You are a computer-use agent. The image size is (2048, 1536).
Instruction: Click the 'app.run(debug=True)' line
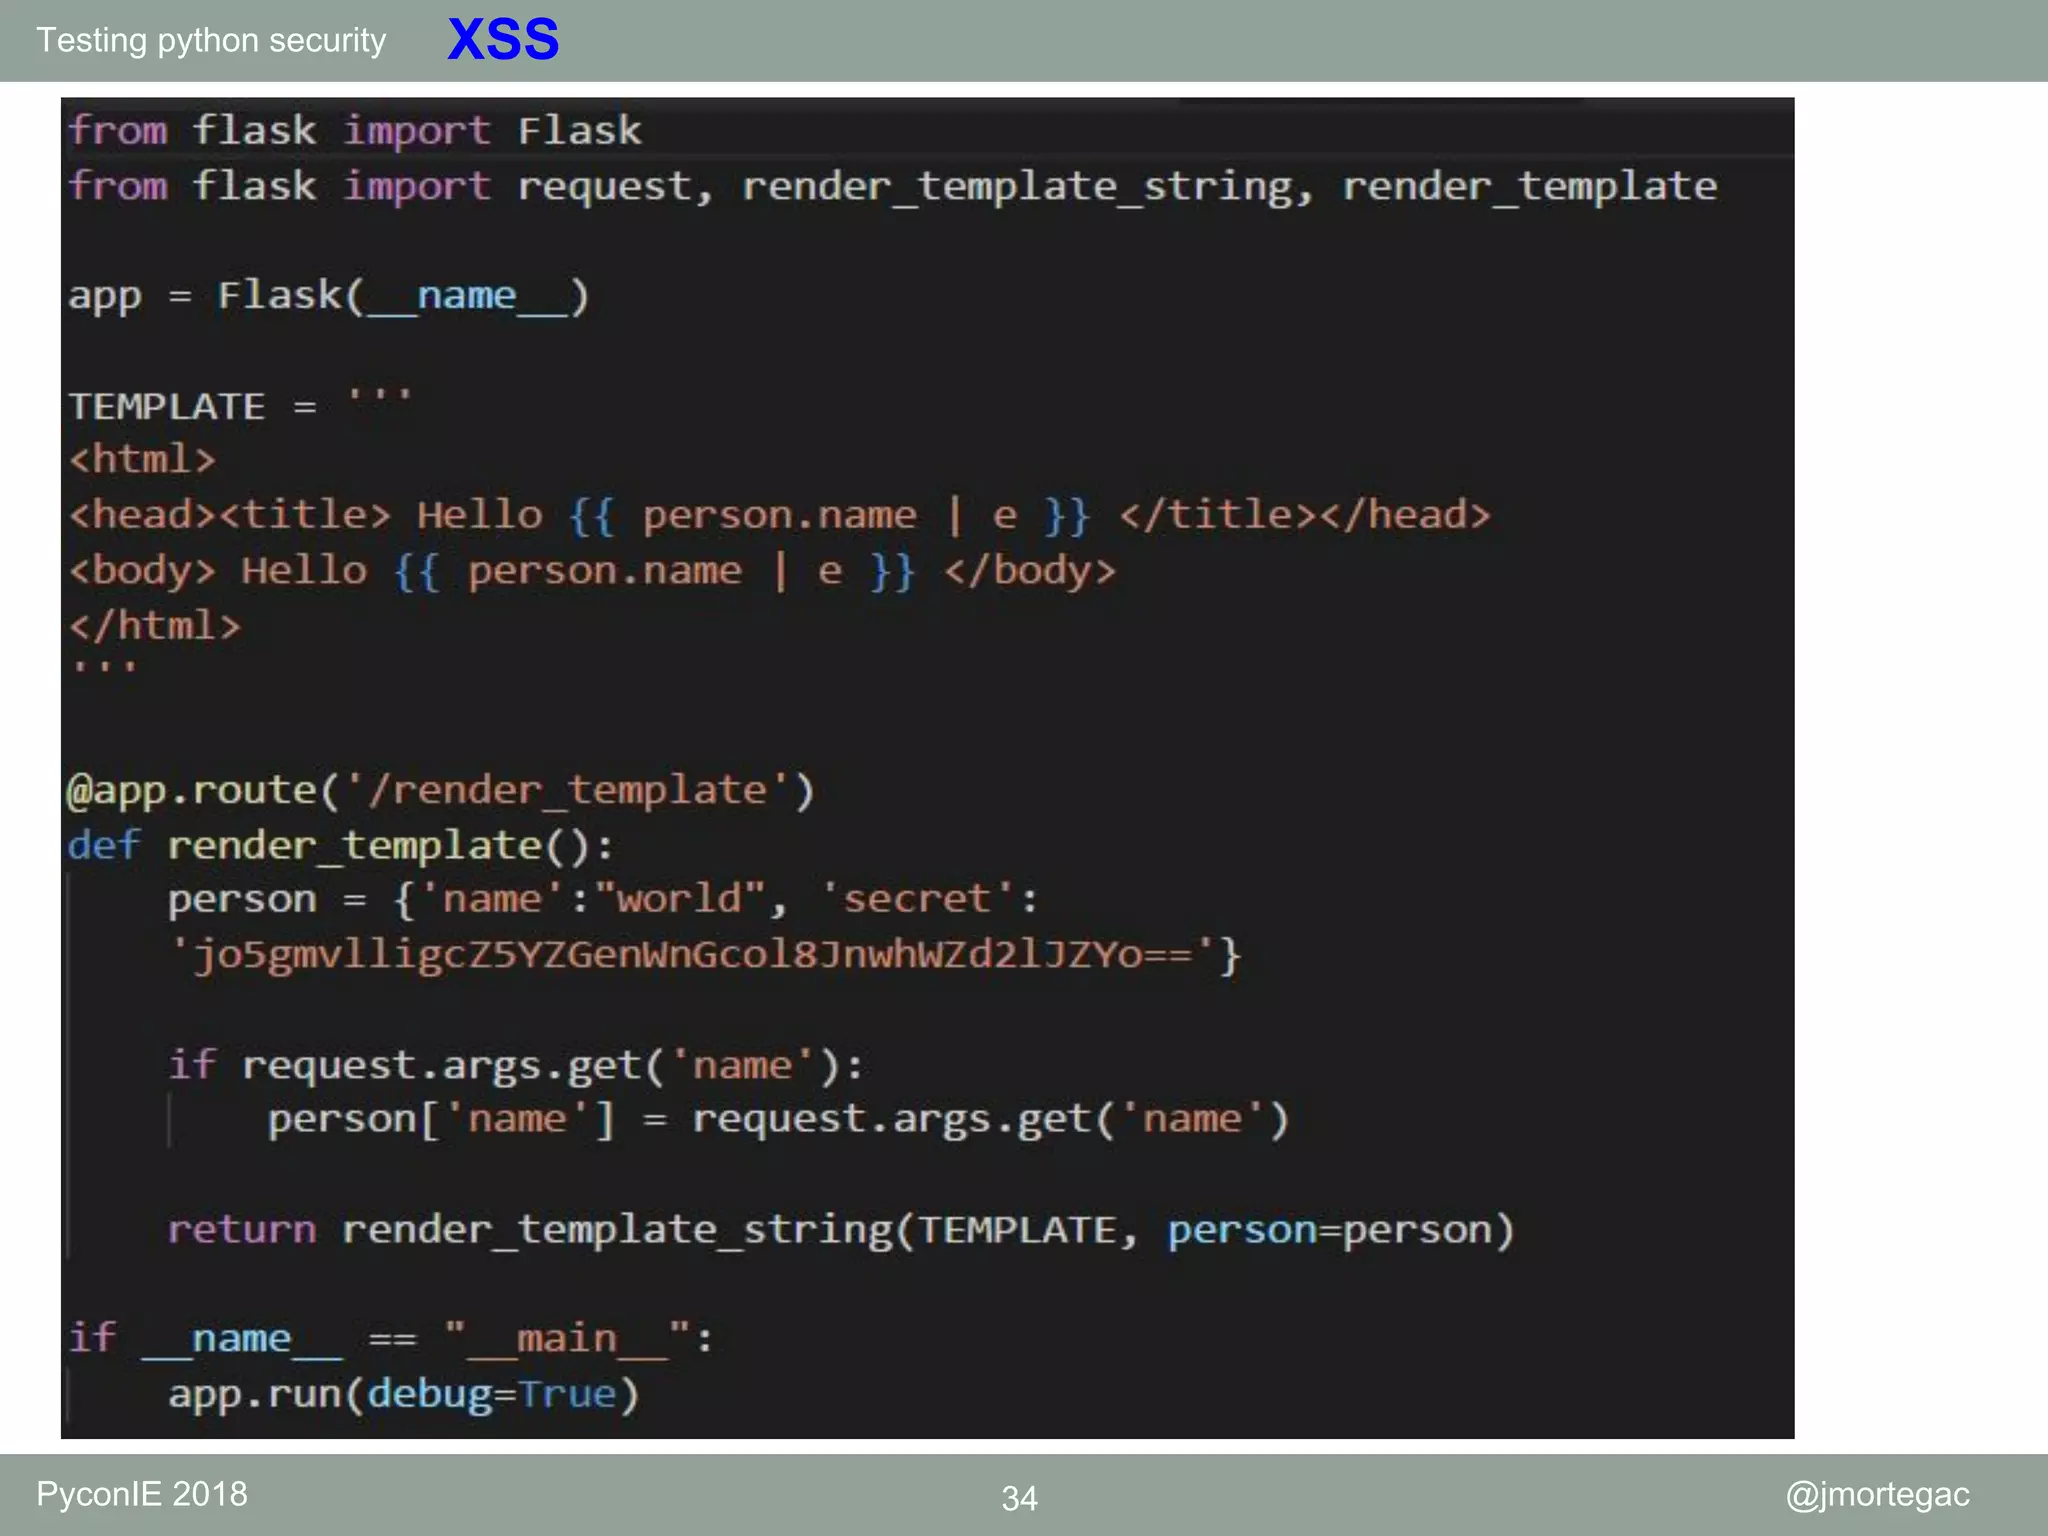coord(404,1394)
